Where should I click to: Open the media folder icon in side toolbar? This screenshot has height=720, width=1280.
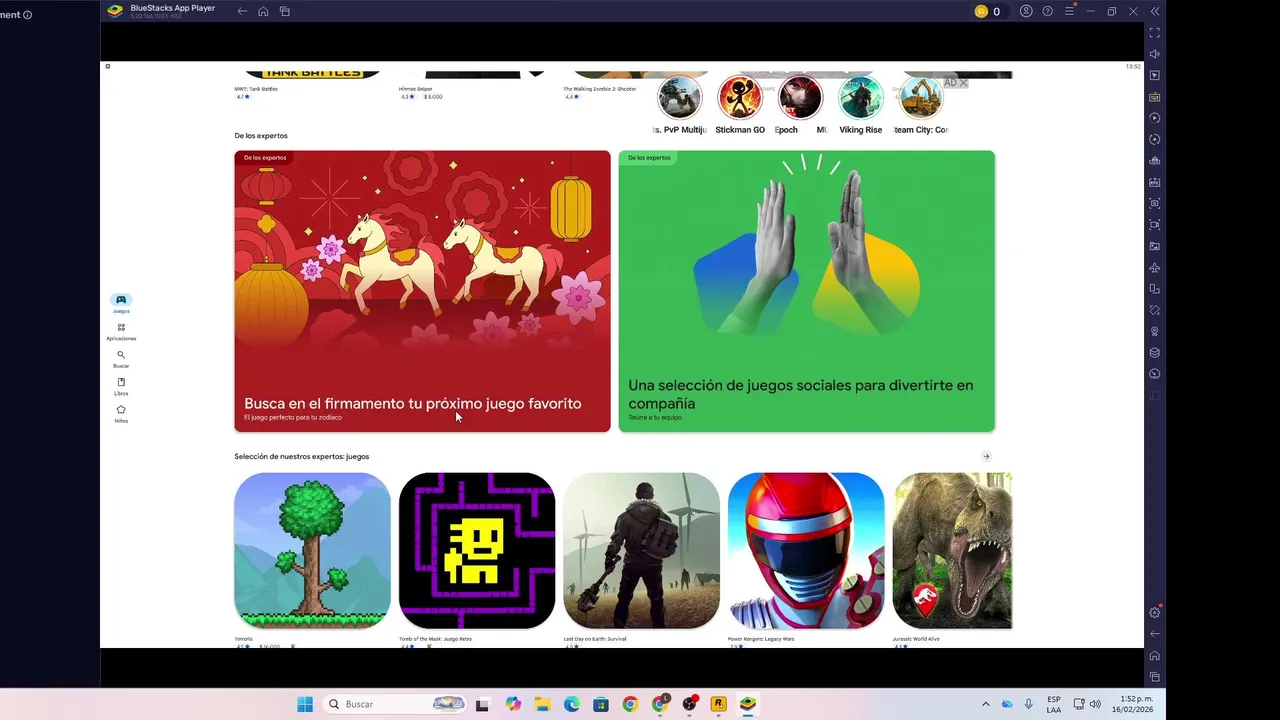tap(1155, 246)
